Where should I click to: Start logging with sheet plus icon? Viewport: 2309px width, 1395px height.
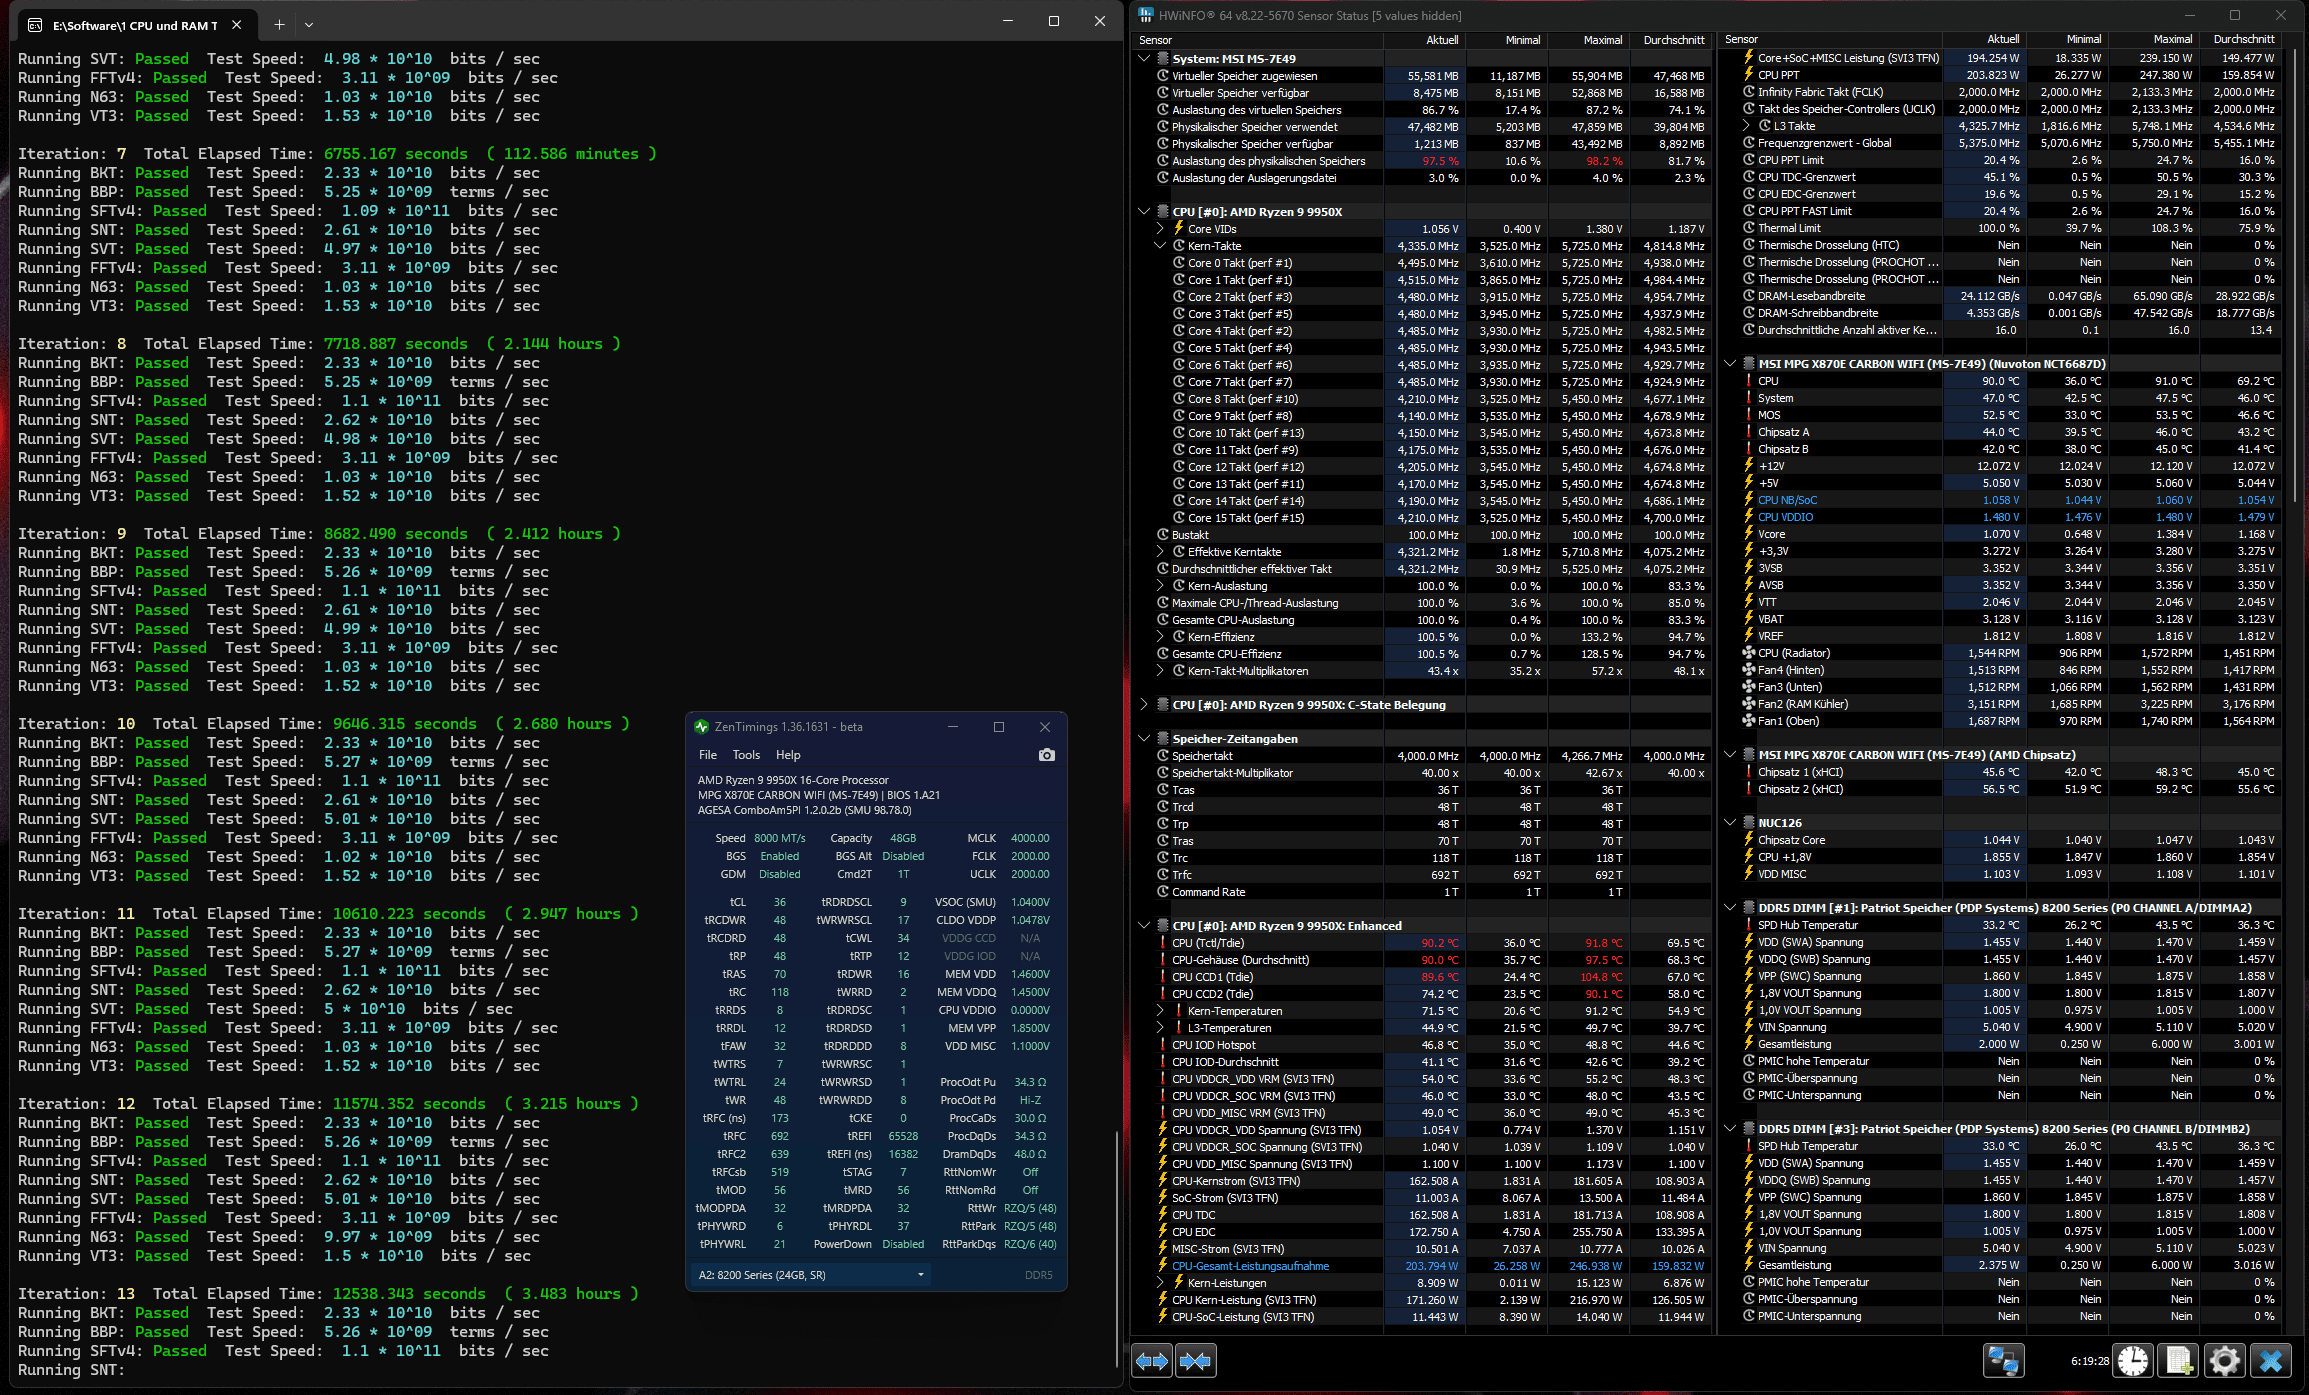[2179, 1361]
